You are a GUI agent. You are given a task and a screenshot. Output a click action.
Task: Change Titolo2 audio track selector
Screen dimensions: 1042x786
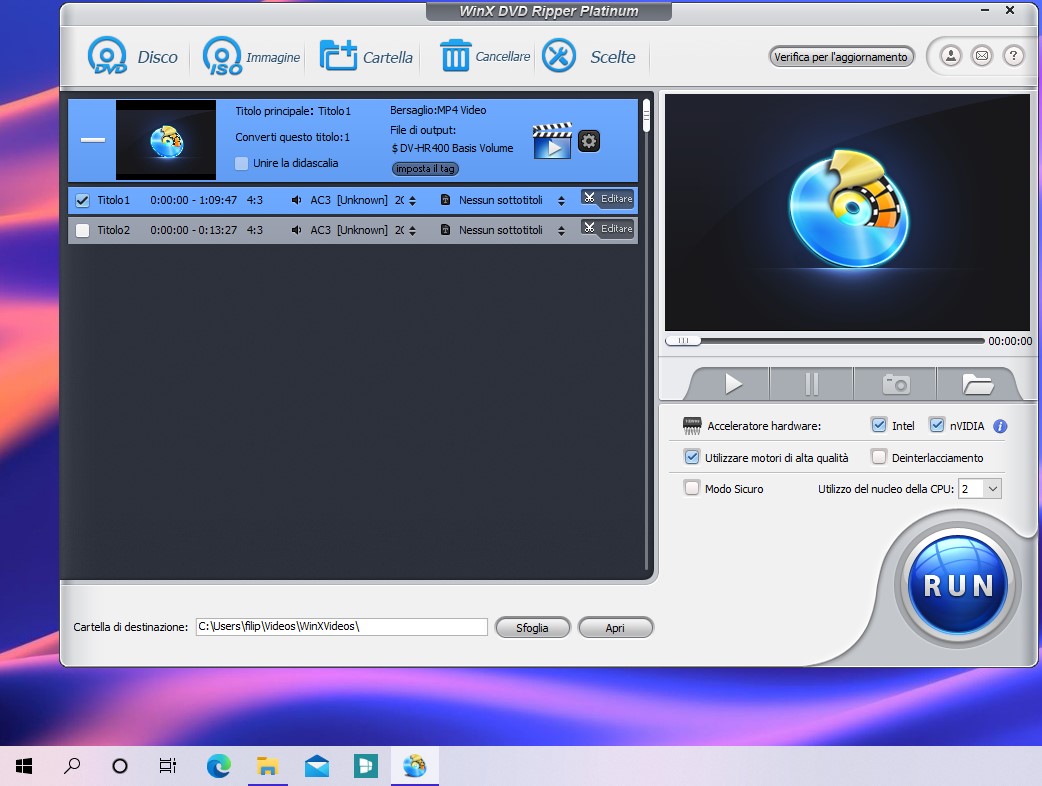coord(412,231)
